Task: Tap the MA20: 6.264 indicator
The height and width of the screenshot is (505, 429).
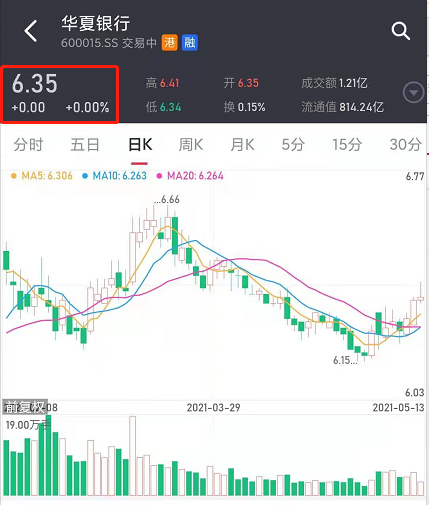Action: 190,176
